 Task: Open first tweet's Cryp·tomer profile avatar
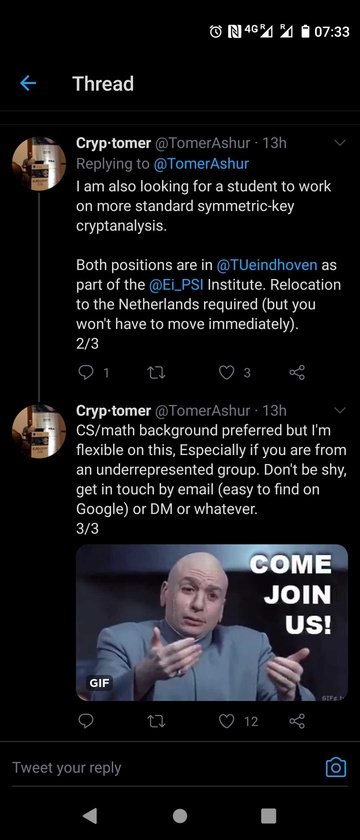(39, 163)
